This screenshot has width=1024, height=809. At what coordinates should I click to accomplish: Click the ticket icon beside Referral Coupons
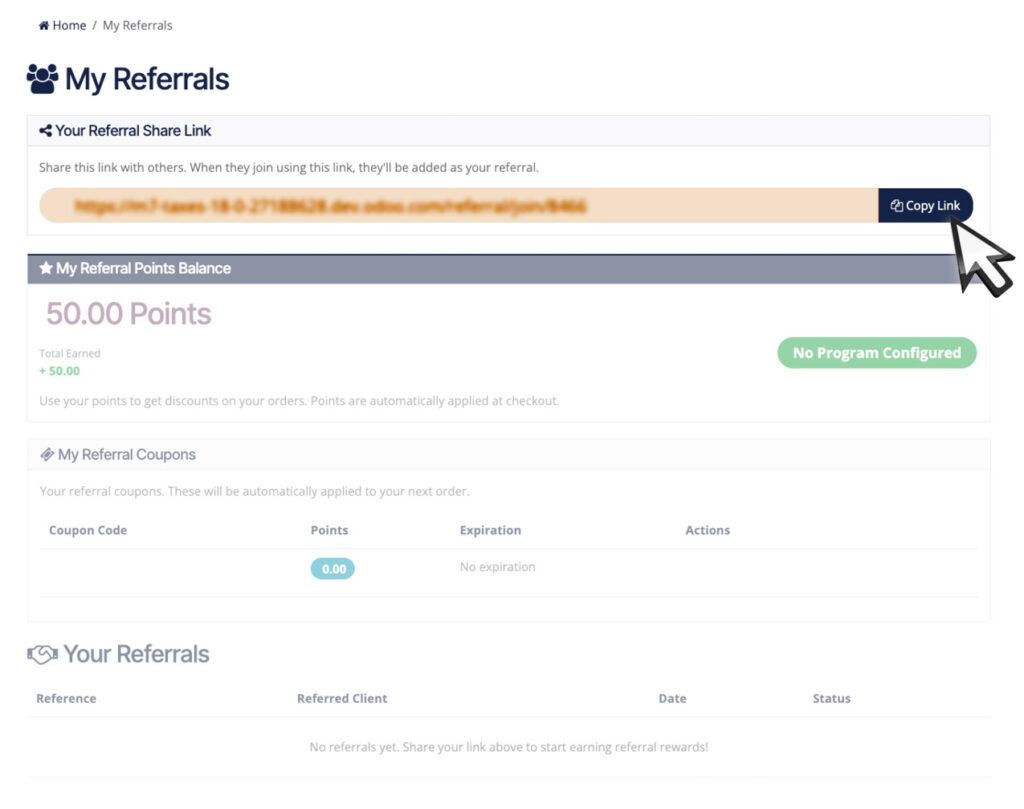[47, 455]
